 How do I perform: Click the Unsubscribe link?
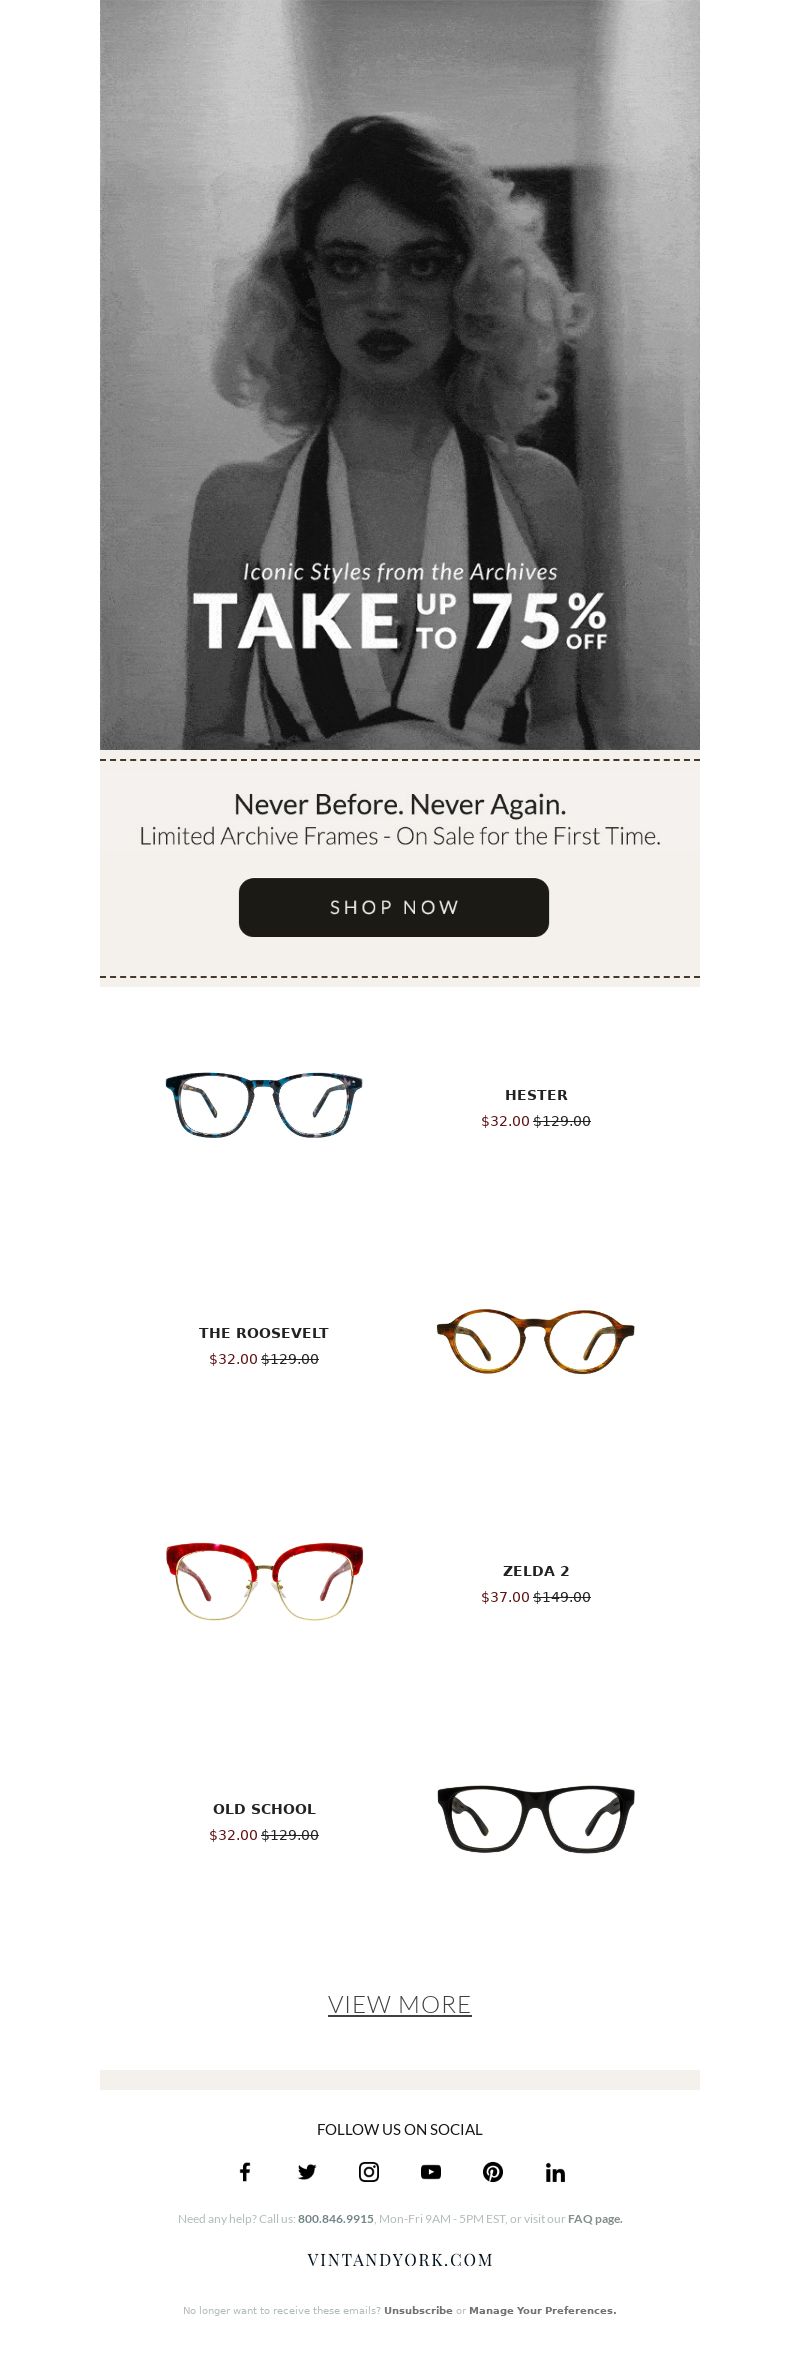click(418, 2310)
